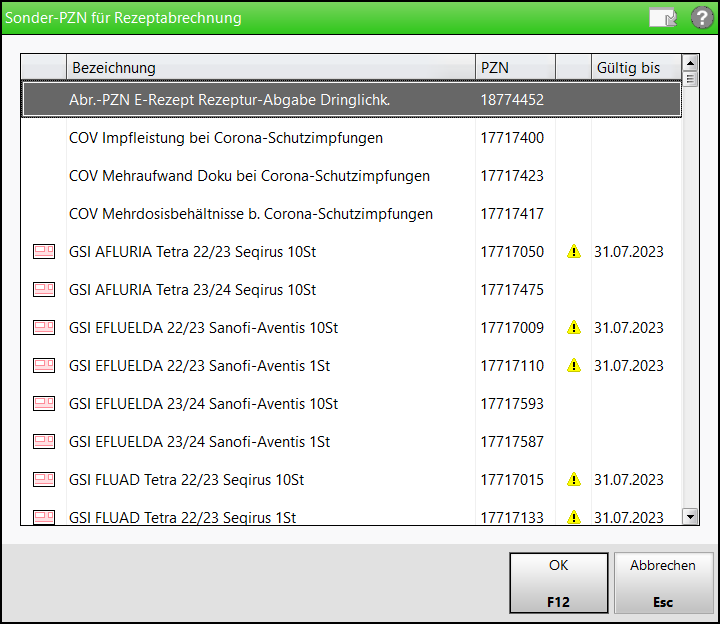Sort by Gültig bis column header
The width and height of the screenshot is (720, 624).
click(635, 68)
